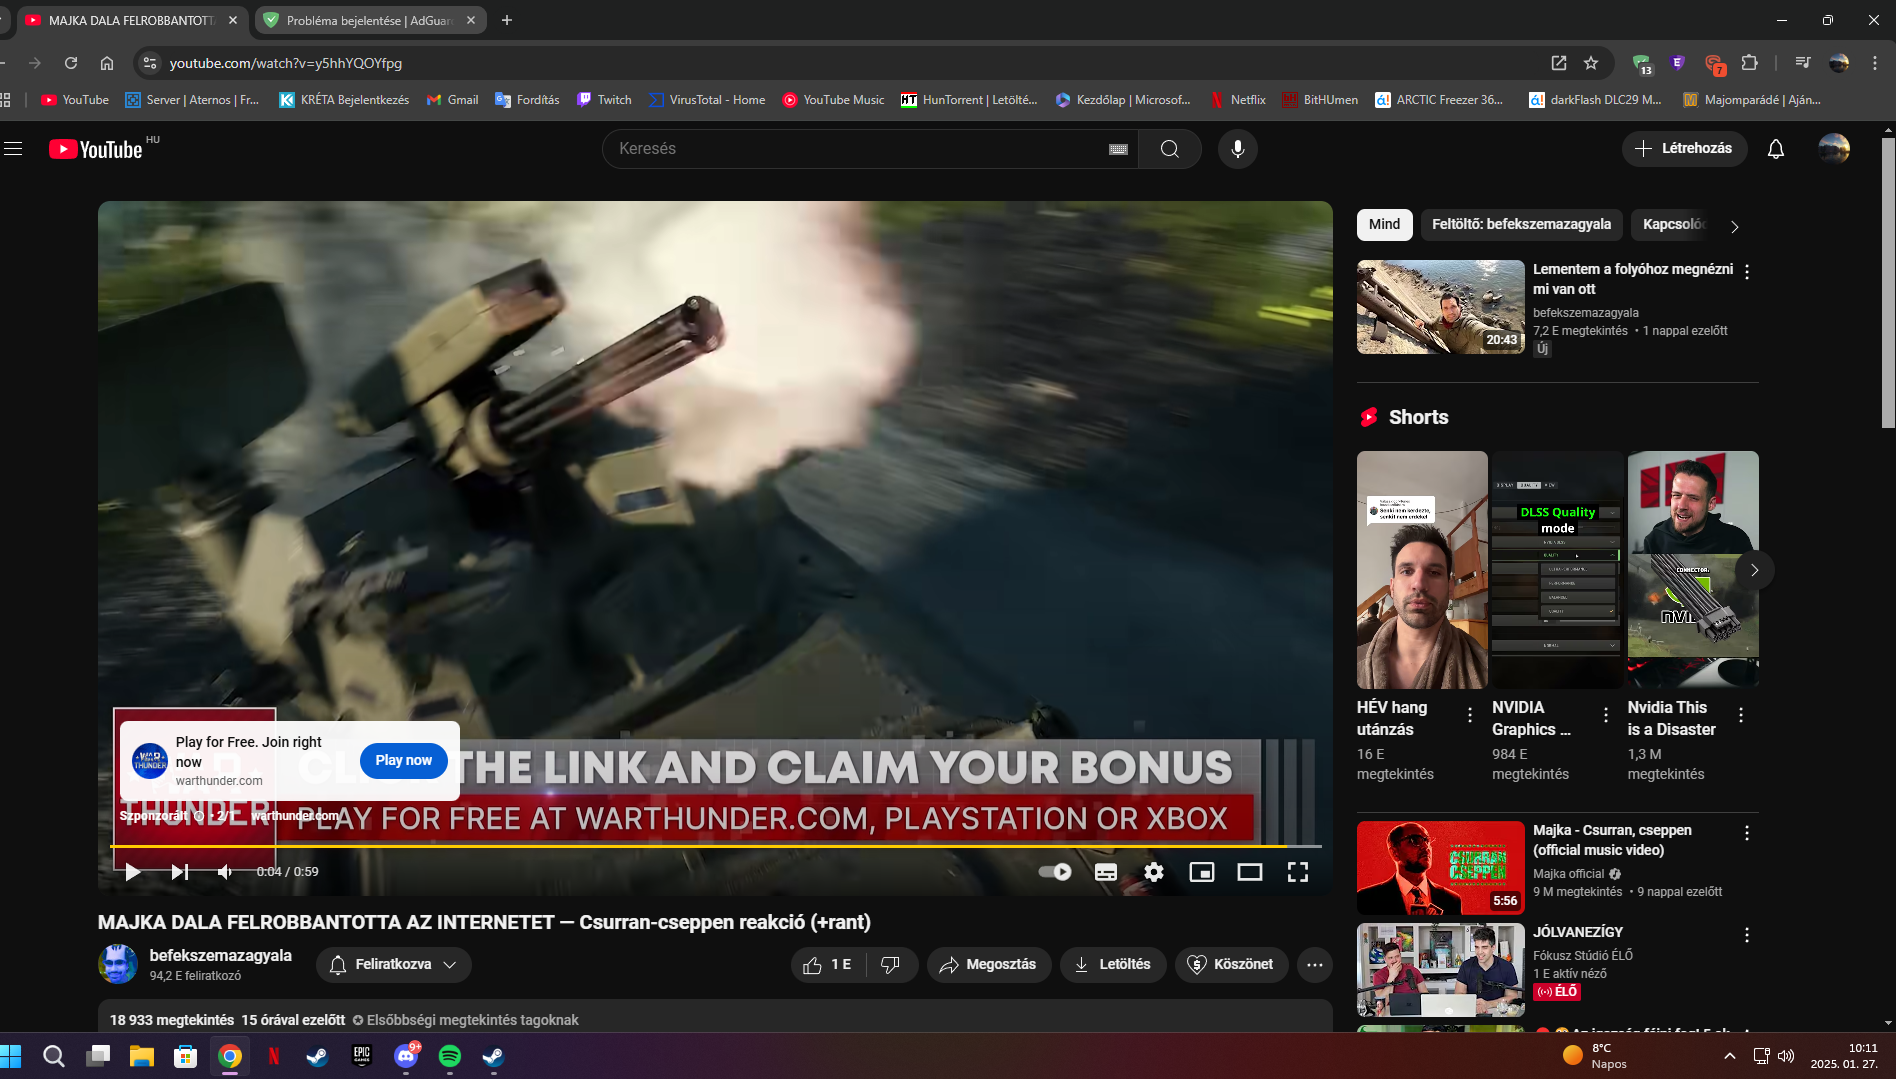Open befekszemazagyala channel avatar
Image resolution: width=1896 pixels, height=1079 pixels.
(118, 964)
